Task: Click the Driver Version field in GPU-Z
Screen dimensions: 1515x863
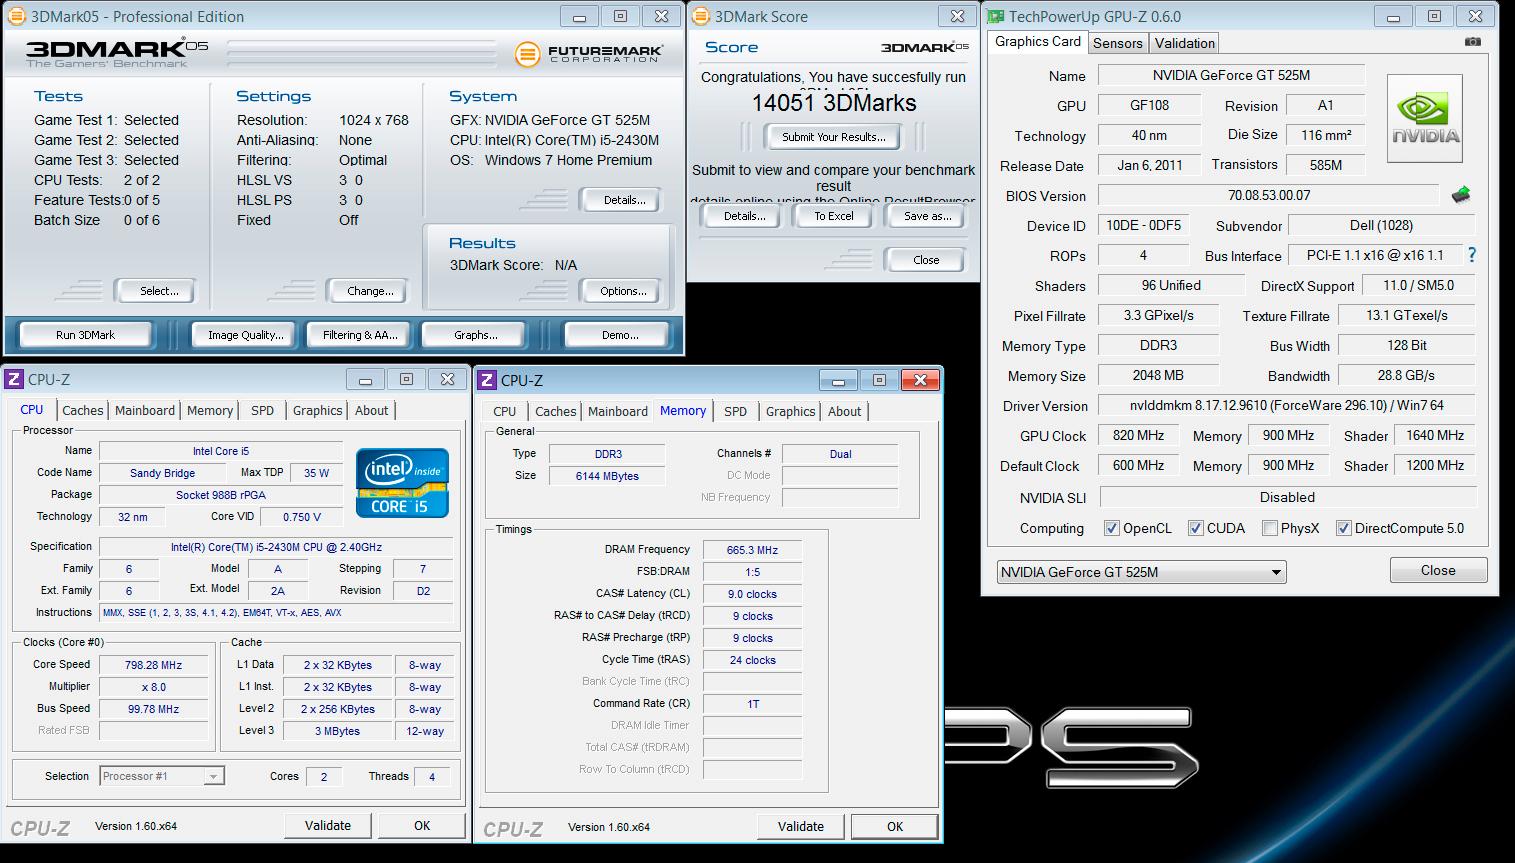Action: point(1286,405)
